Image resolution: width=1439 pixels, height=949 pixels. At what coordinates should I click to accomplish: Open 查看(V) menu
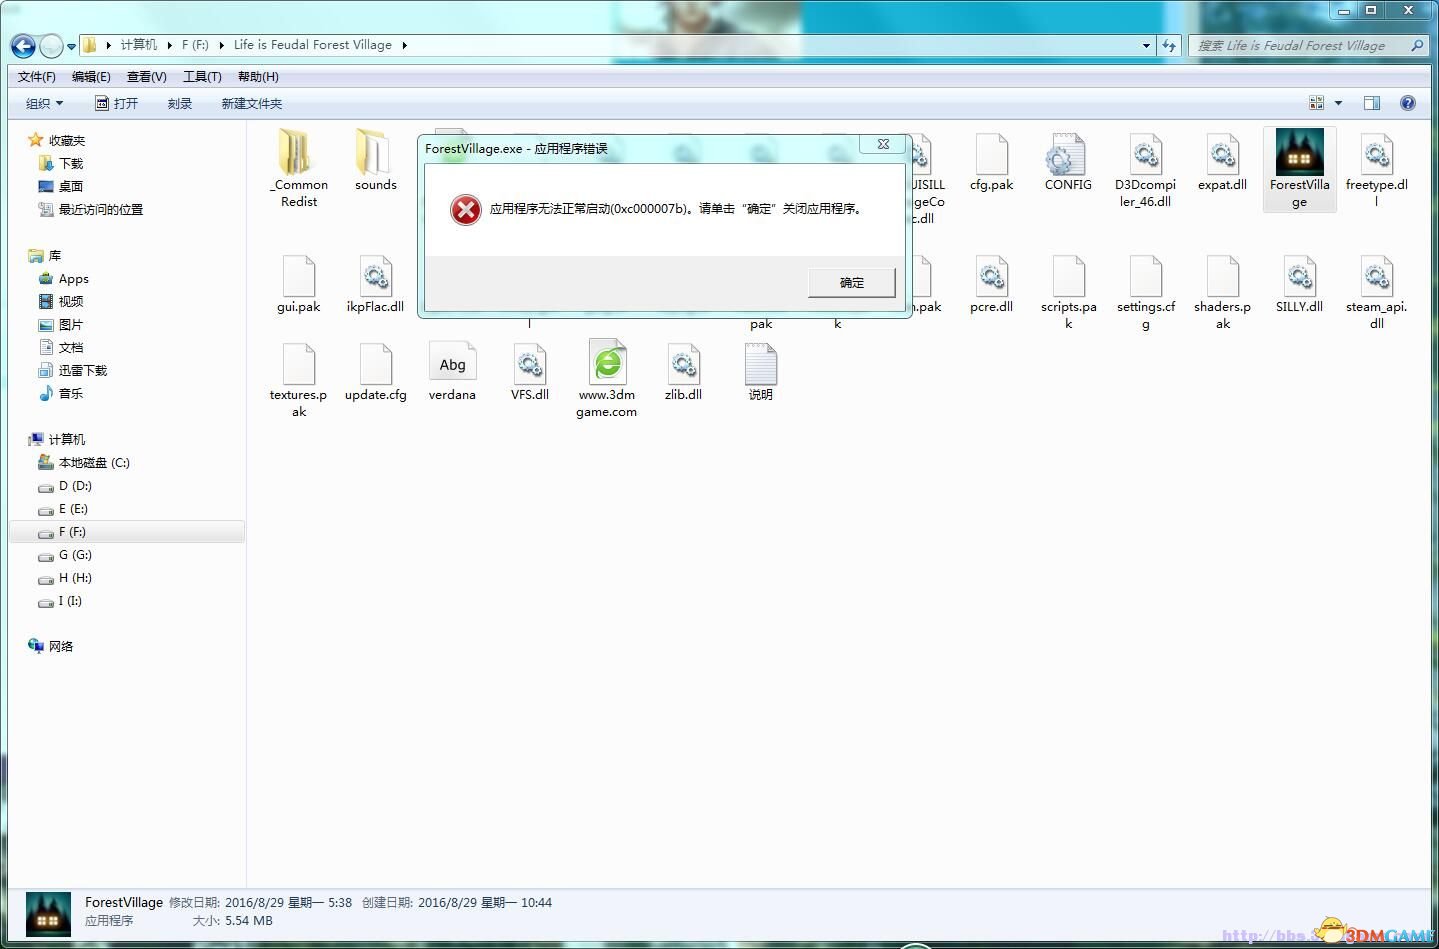147,77
